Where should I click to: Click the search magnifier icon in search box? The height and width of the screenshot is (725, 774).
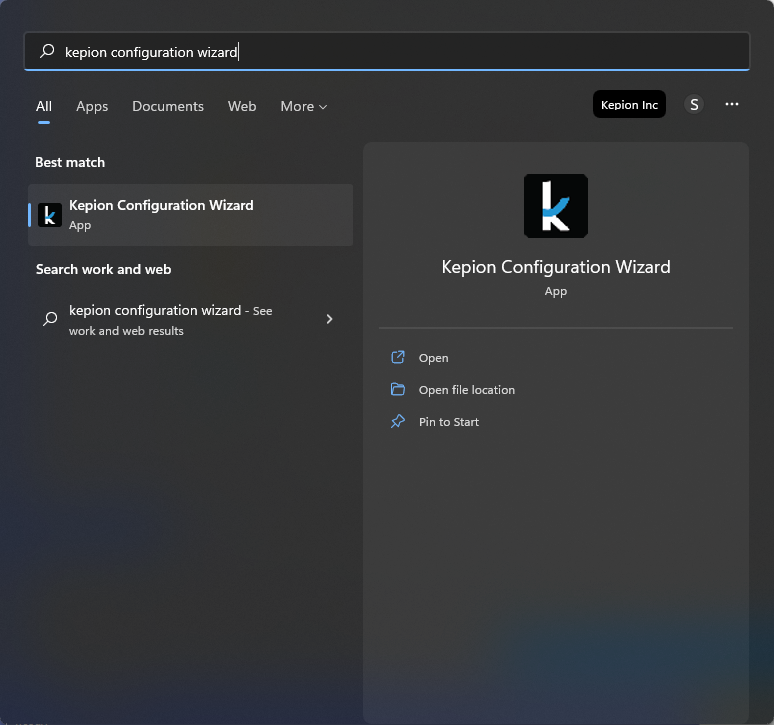[47, 51]
